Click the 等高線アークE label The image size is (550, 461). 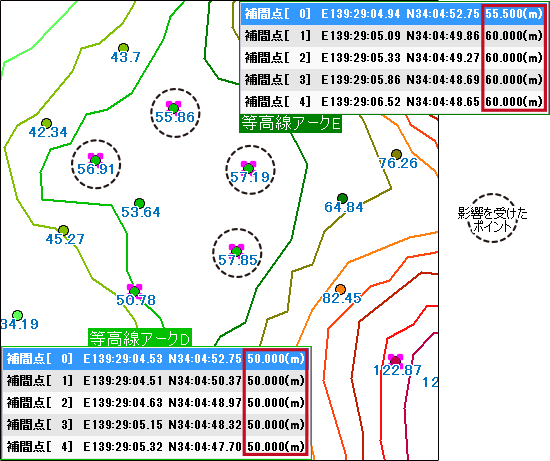tap(291, 123)
